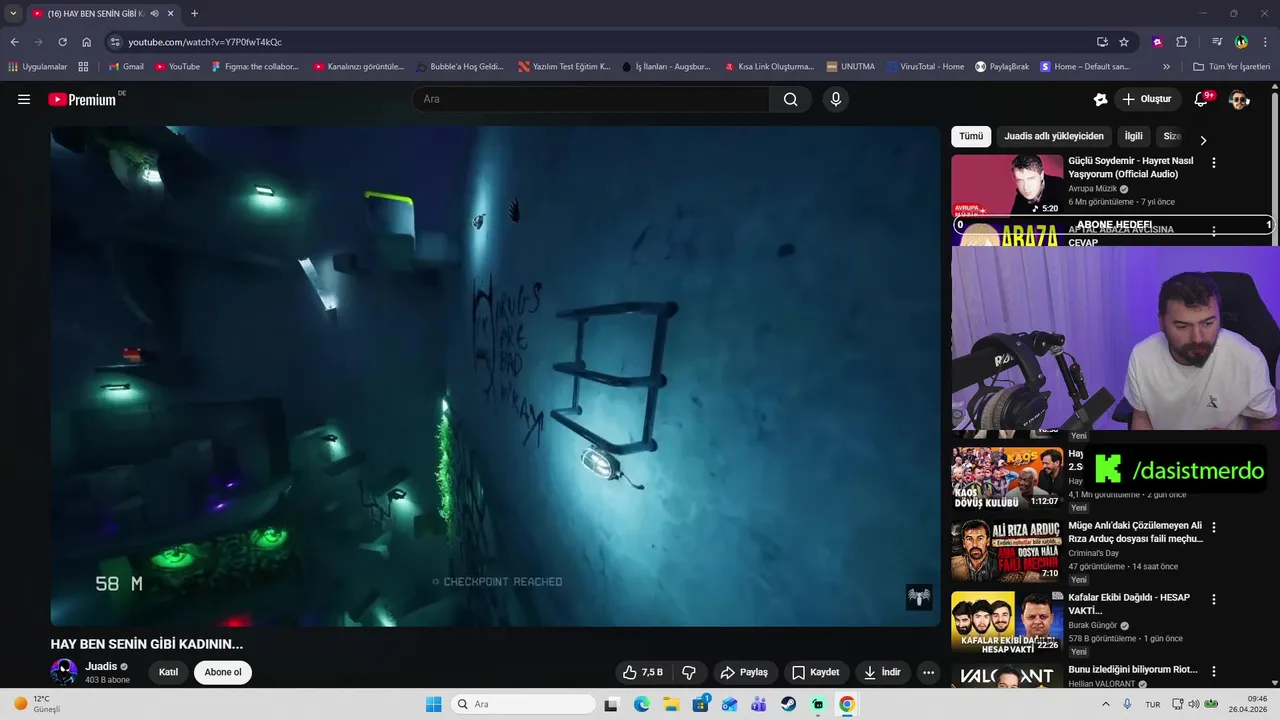Expand hidden bookmarks overflow chevron
Image resolution: width=1280 pixels, height=720 pixels.
click(x=1166, y=67)
